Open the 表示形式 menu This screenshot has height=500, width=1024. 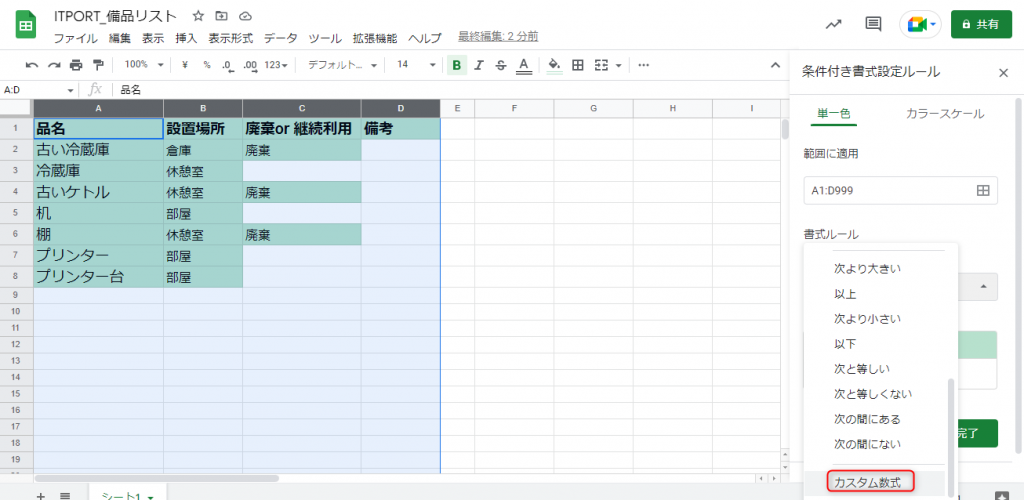point(231,38)
